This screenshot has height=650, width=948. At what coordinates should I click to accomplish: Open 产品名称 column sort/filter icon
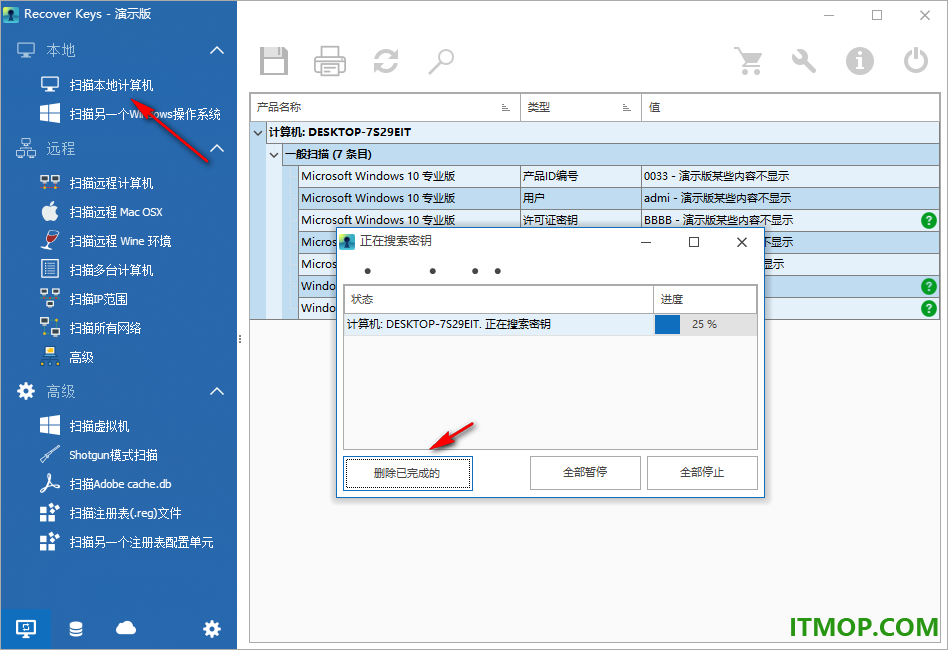(x=505, y=108)
